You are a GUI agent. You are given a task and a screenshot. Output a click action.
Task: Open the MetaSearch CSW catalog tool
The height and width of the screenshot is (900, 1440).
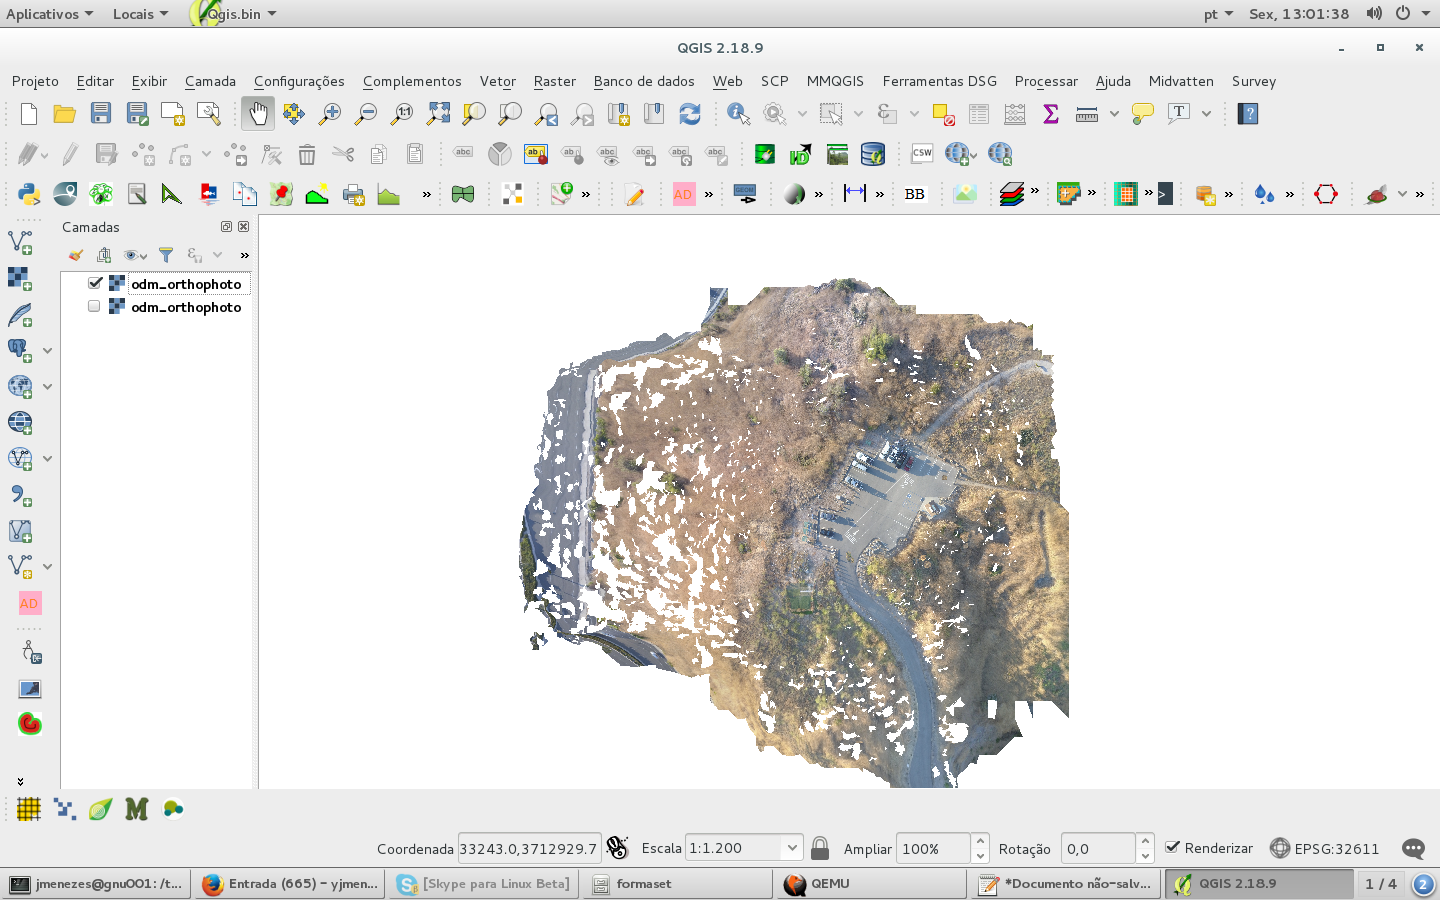coord(921,153)
